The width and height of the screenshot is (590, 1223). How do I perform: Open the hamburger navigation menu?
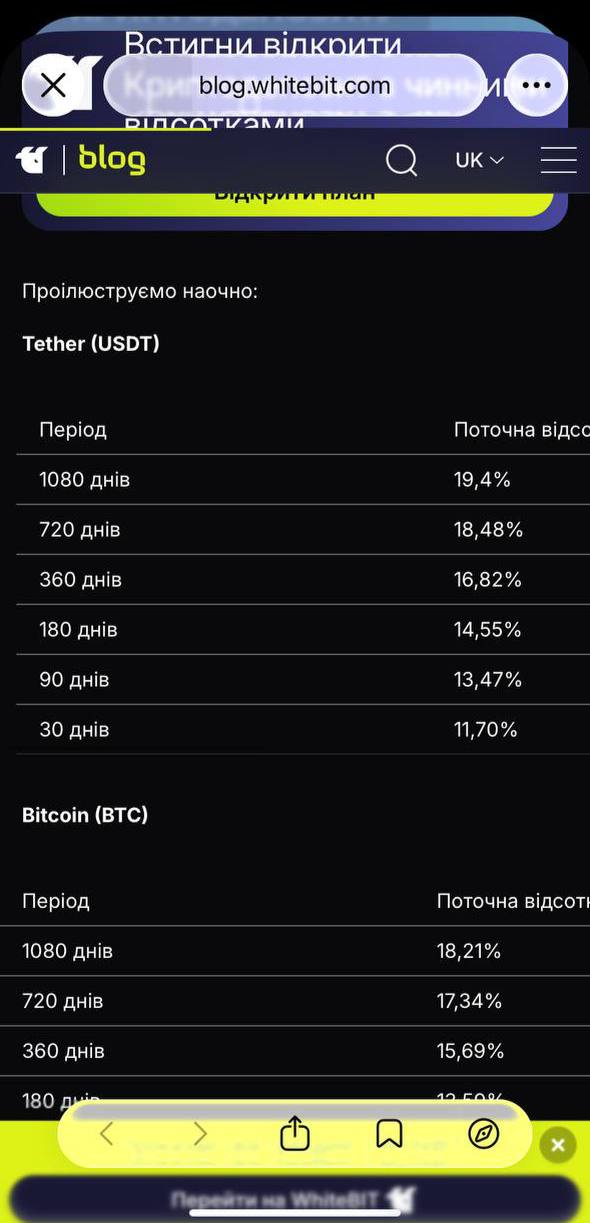(x=558, y=160)
